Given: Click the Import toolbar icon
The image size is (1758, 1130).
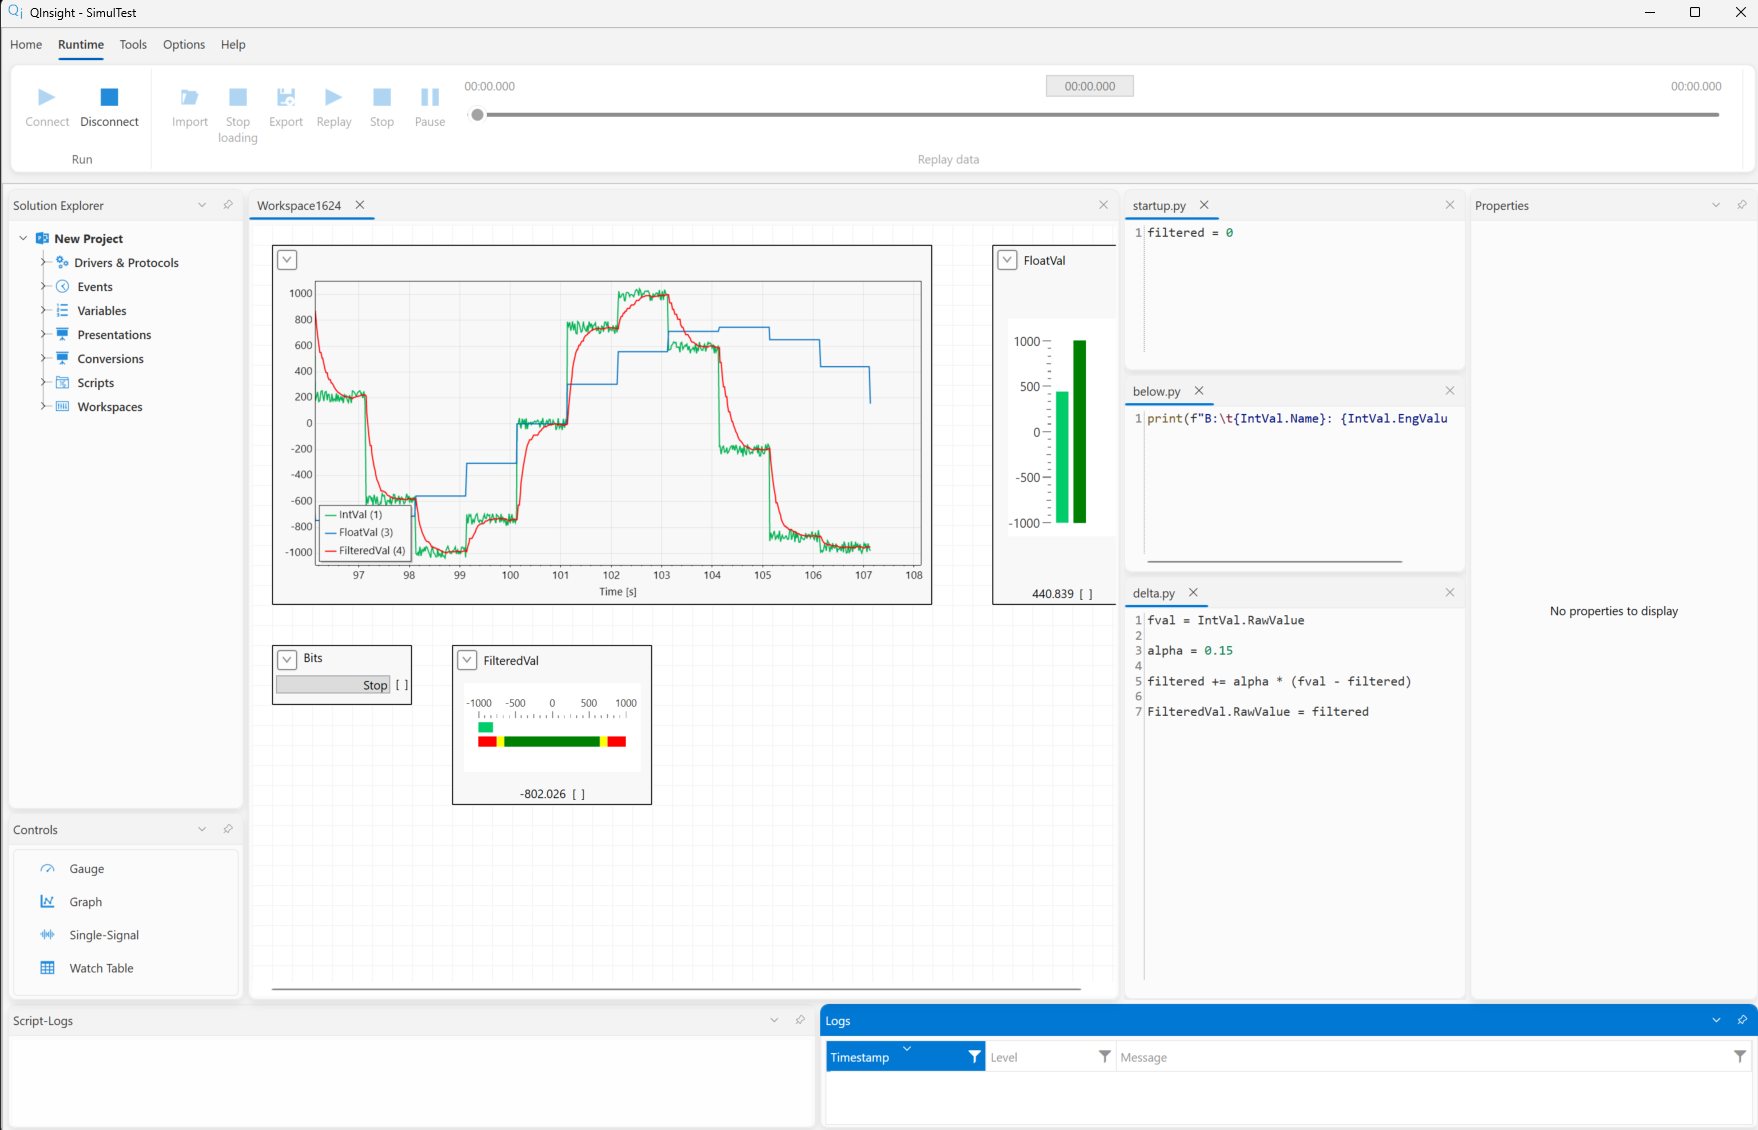Looking at the screenshot, I should (x=189, y=97).
